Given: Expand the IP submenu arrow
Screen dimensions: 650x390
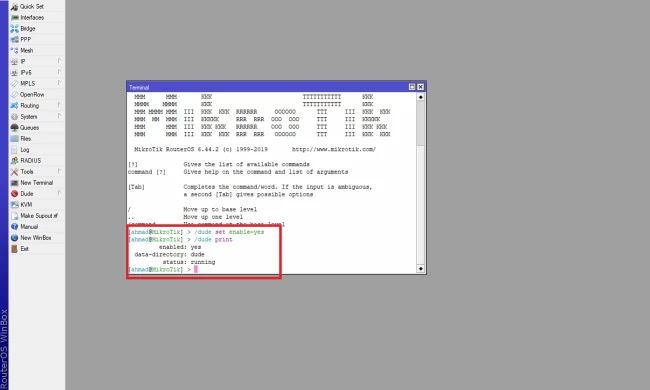Looking at the screenshot, I should click(59, 61).
